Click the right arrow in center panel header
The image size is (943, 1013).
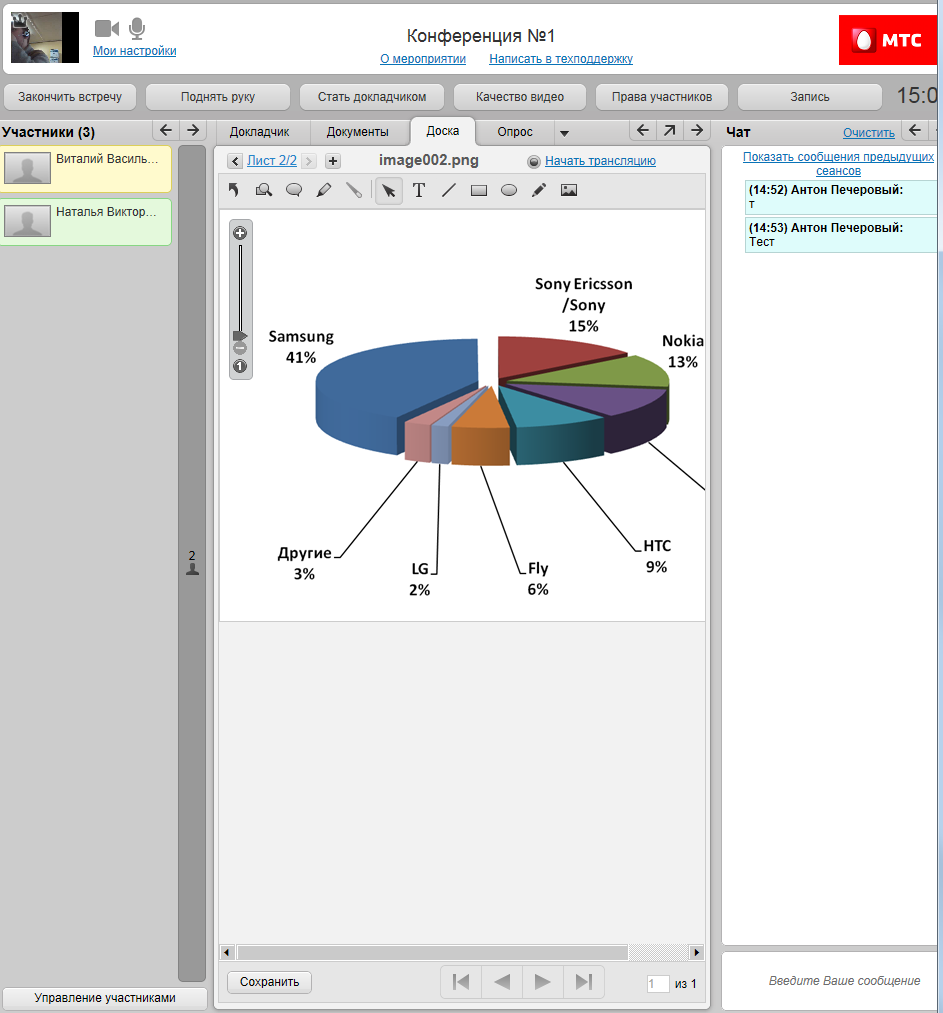coord(697,131)
